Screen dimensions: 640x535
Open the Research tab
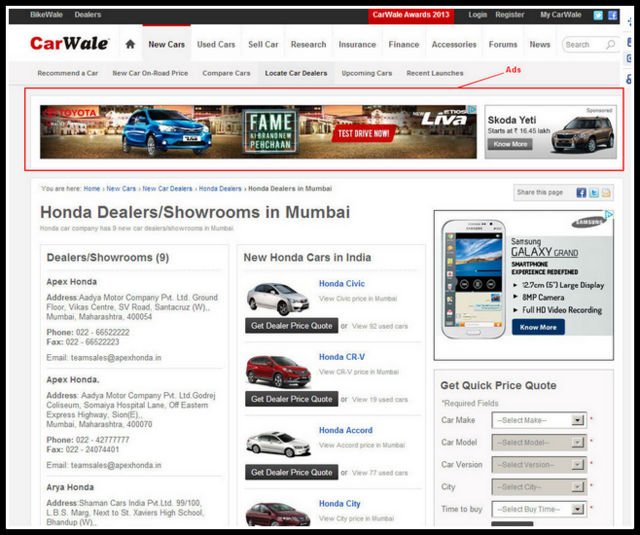pyautogui.click(x=309, y=44)
